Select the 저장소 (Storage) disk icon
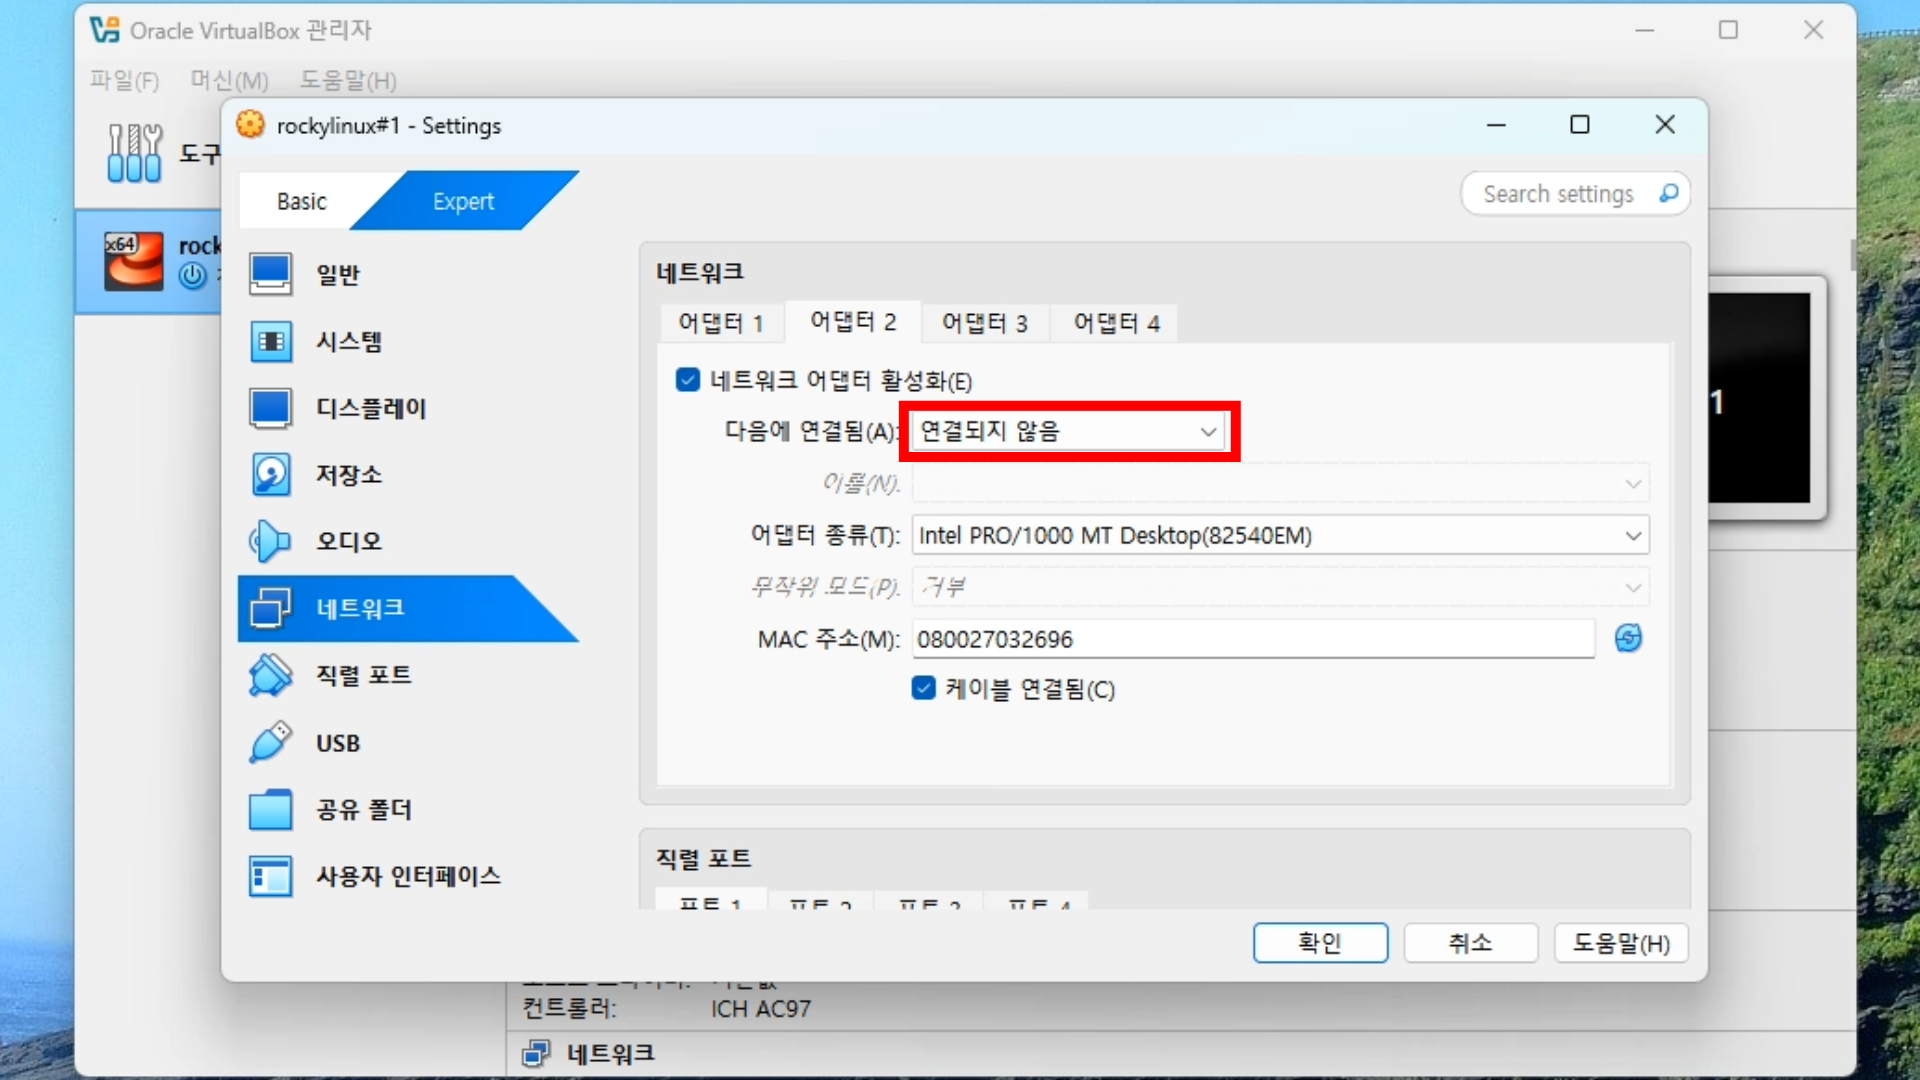The image size is (1920, 1080). [x=271, y=475]
